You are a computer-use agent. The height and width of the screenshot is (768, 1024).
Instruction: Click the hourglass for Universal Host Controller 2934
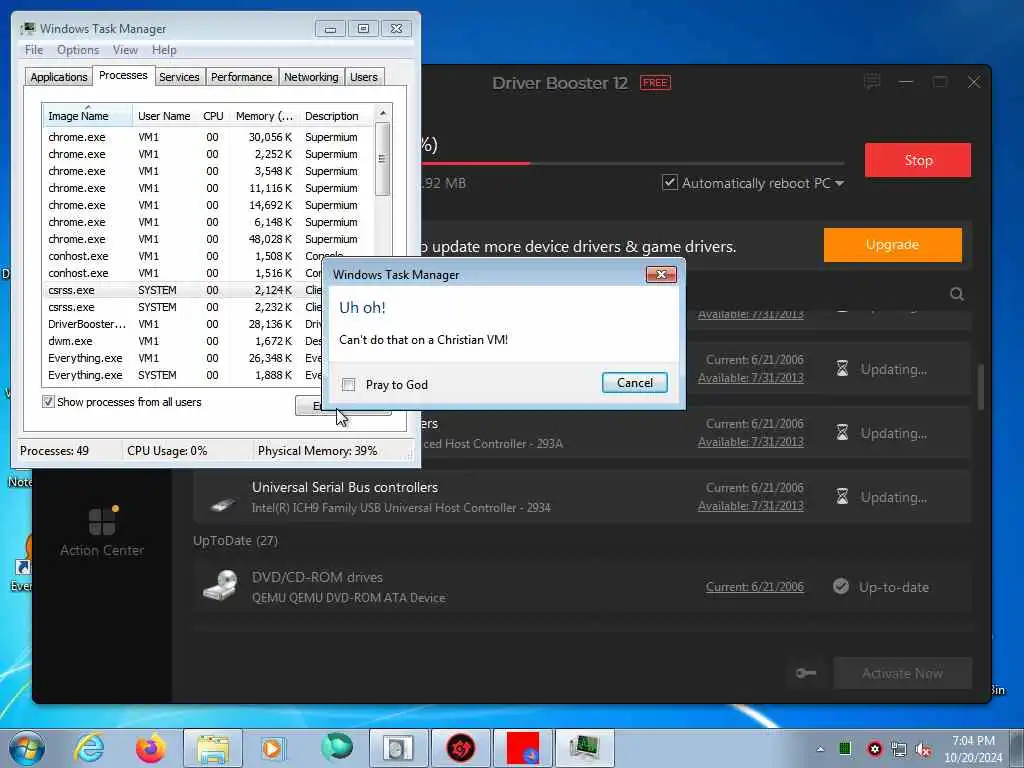842,497
